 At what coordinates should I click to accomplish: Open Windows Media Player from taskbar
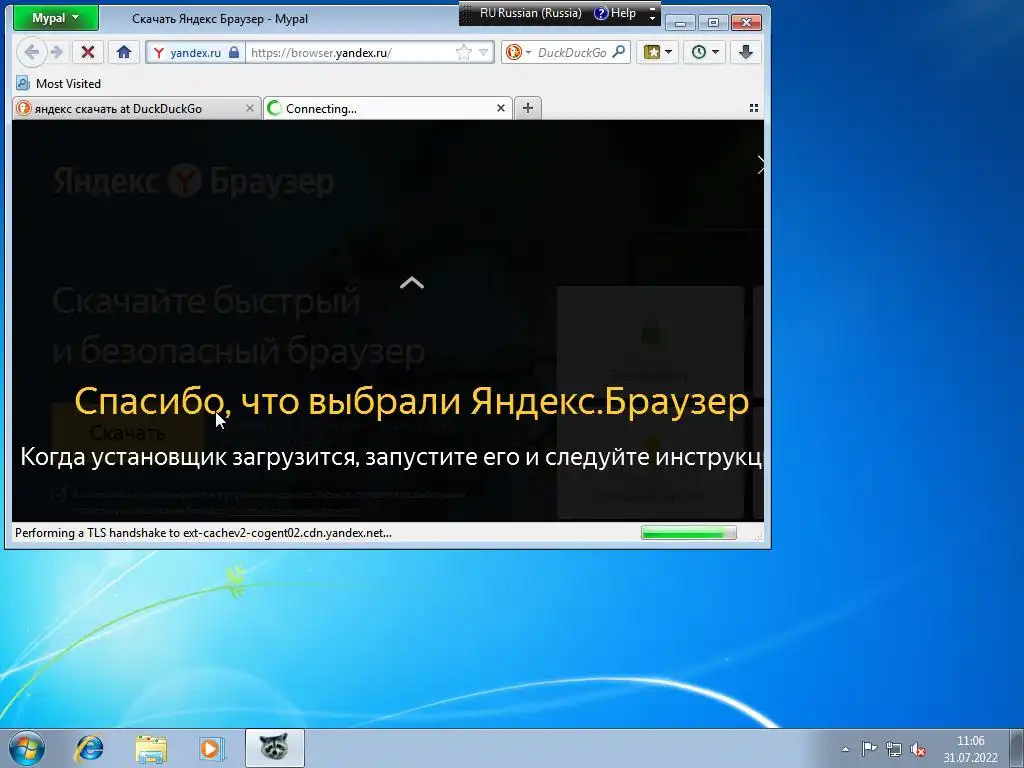coord(211,749)
